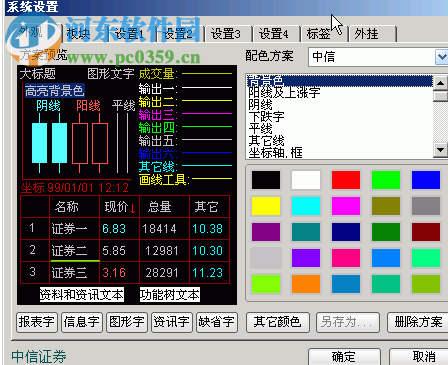The width and height of the screenshot is (448, 365).
Task: Pick the yellow color swatch
Action: (x=266, y=206)
